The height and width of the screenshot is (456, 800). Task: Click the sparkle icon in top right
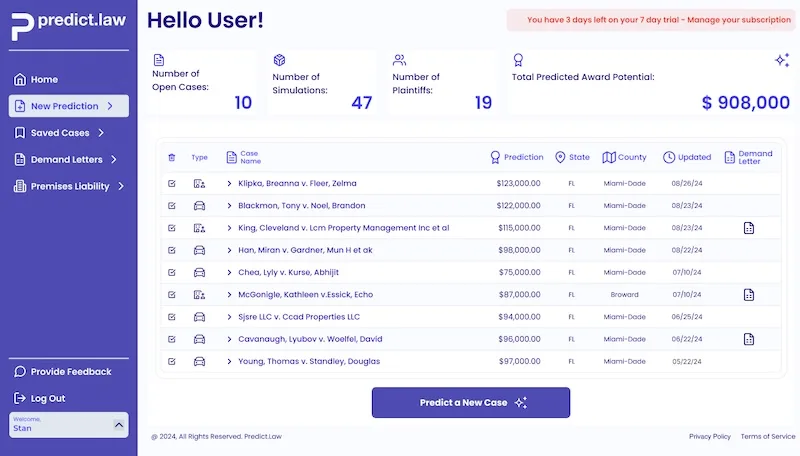782,60
